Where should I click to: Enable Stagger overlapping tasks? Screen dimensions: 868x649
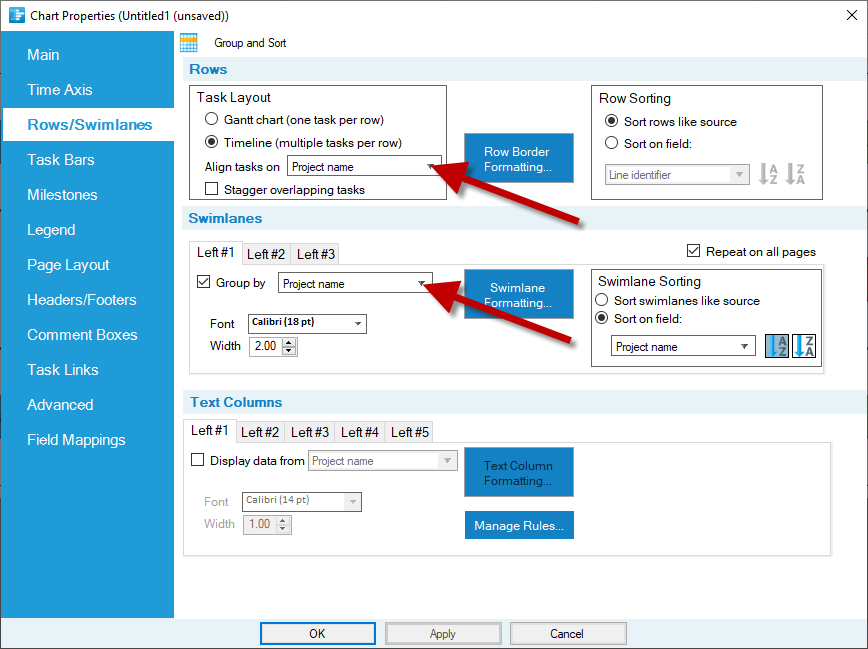[211, 189]
